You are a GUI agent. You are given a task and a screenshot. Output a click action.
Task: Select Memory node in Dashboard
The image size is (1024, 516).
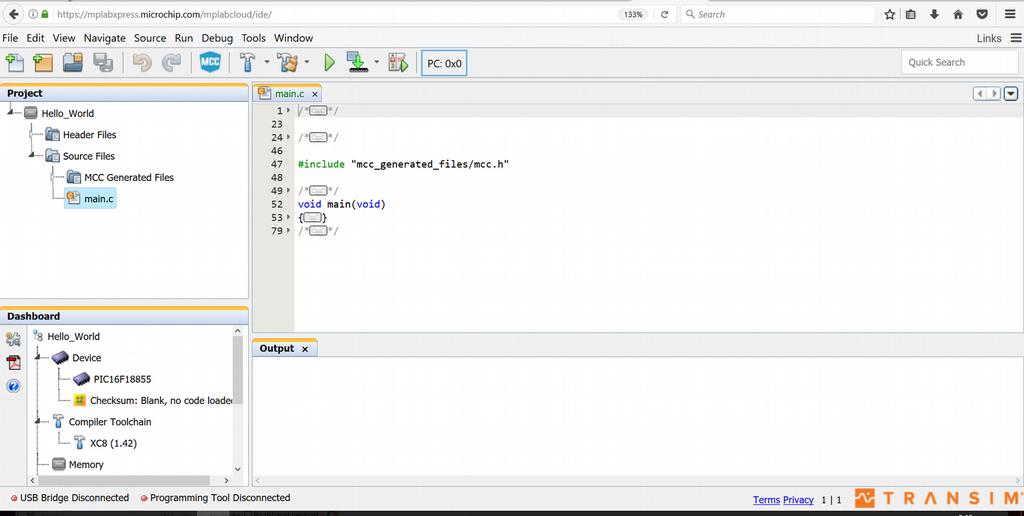(86, 464)
